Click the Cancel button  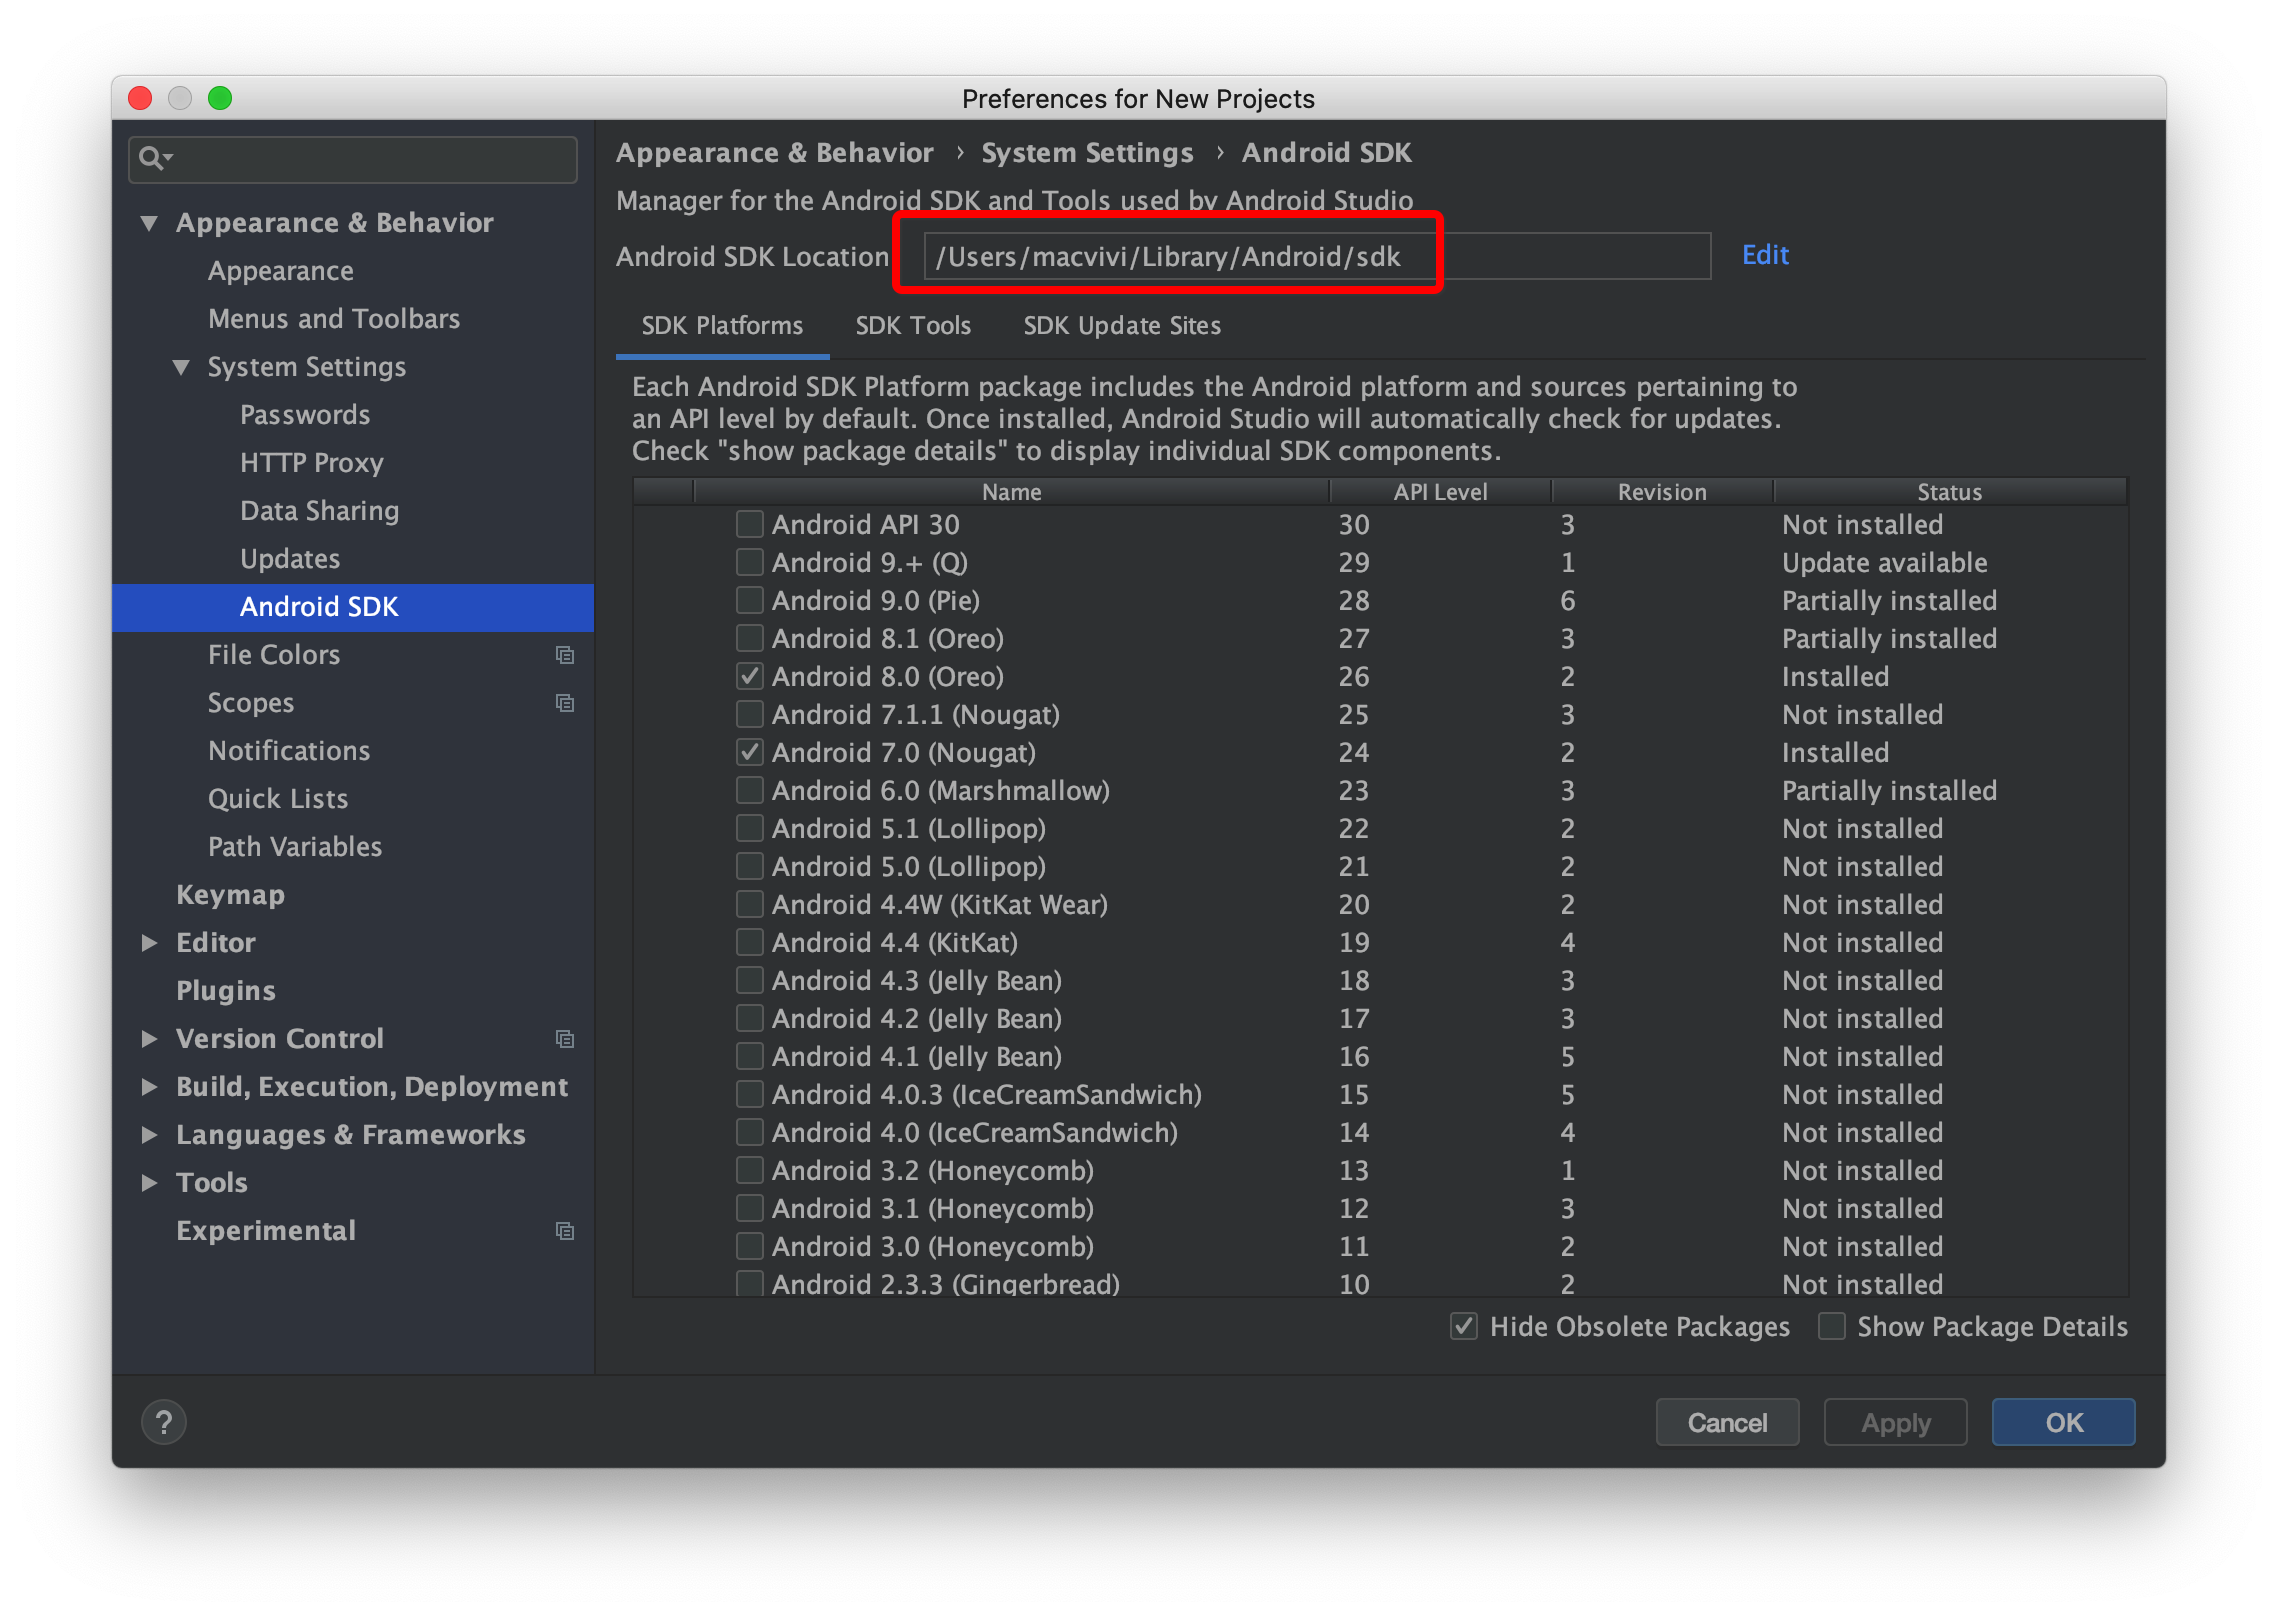click(1727, 1422)
